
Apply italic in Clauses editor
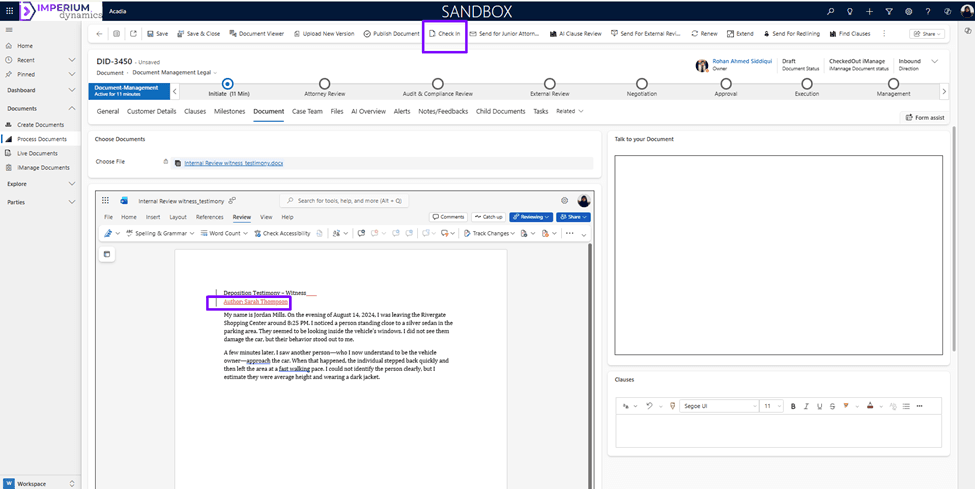[x=807, y=406]
